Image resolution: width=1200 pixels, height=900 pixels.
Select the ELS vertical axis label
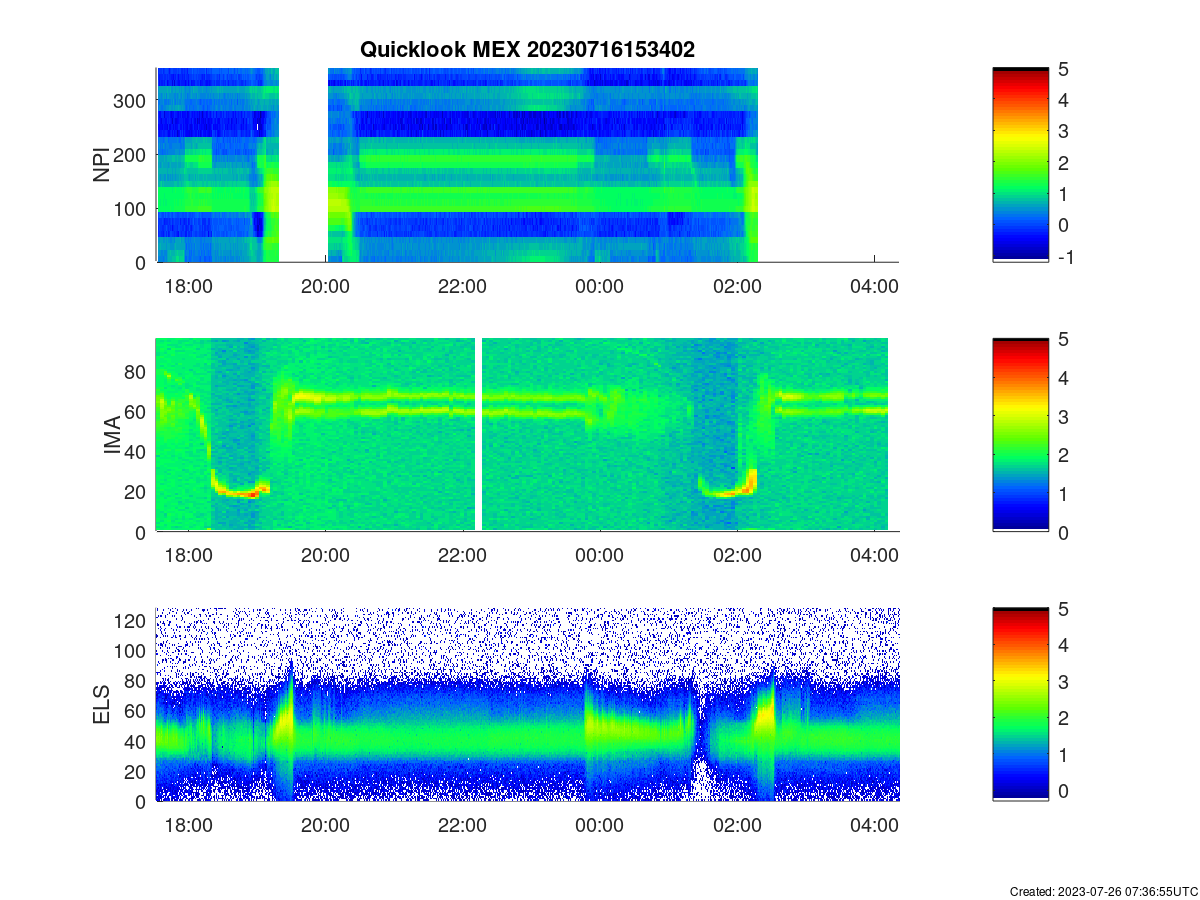click(x=102, y=705)
